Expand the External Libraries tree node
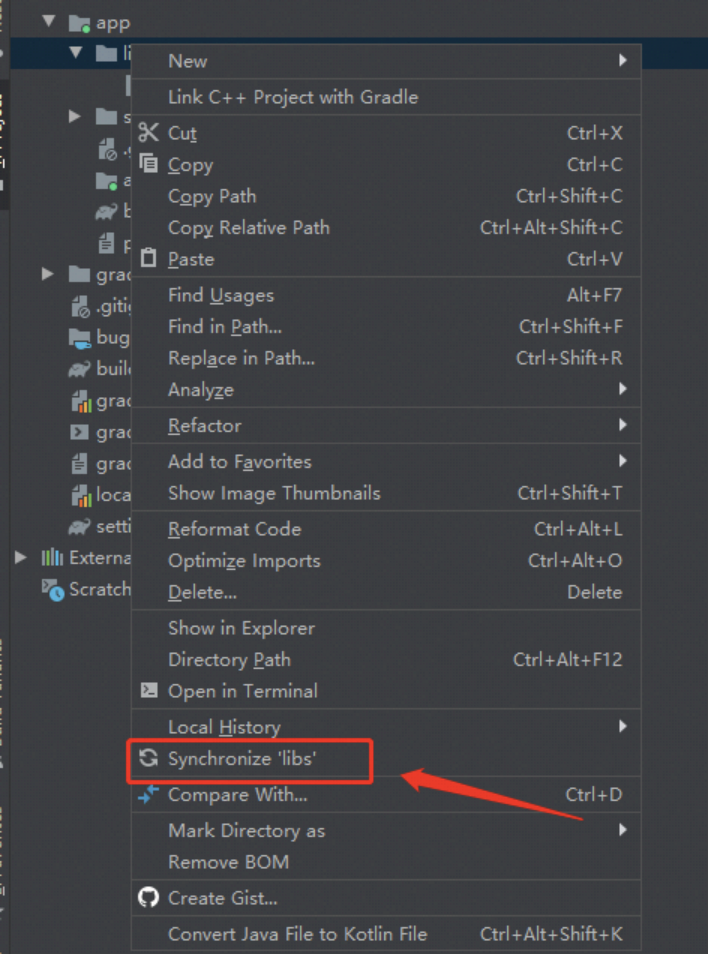 [x=21, y=557]
